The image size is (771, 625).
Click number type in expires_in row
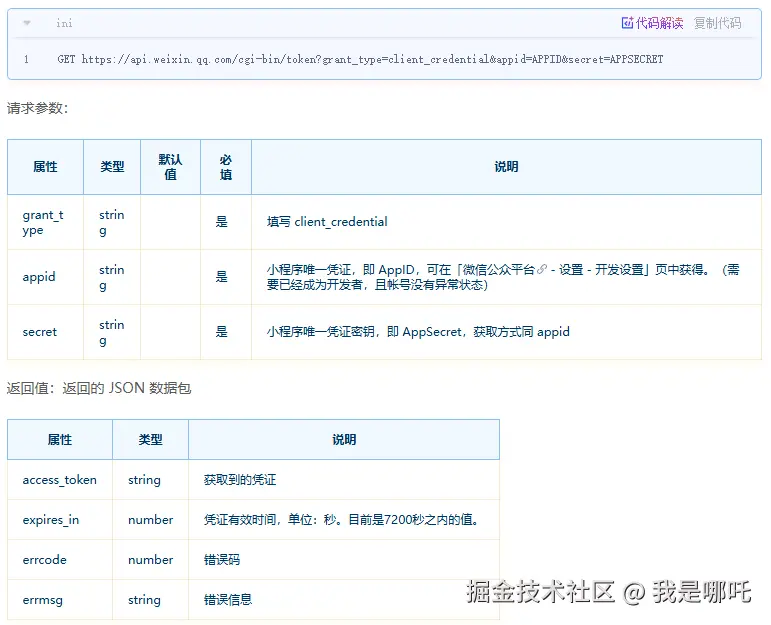(x=150, y=520)
